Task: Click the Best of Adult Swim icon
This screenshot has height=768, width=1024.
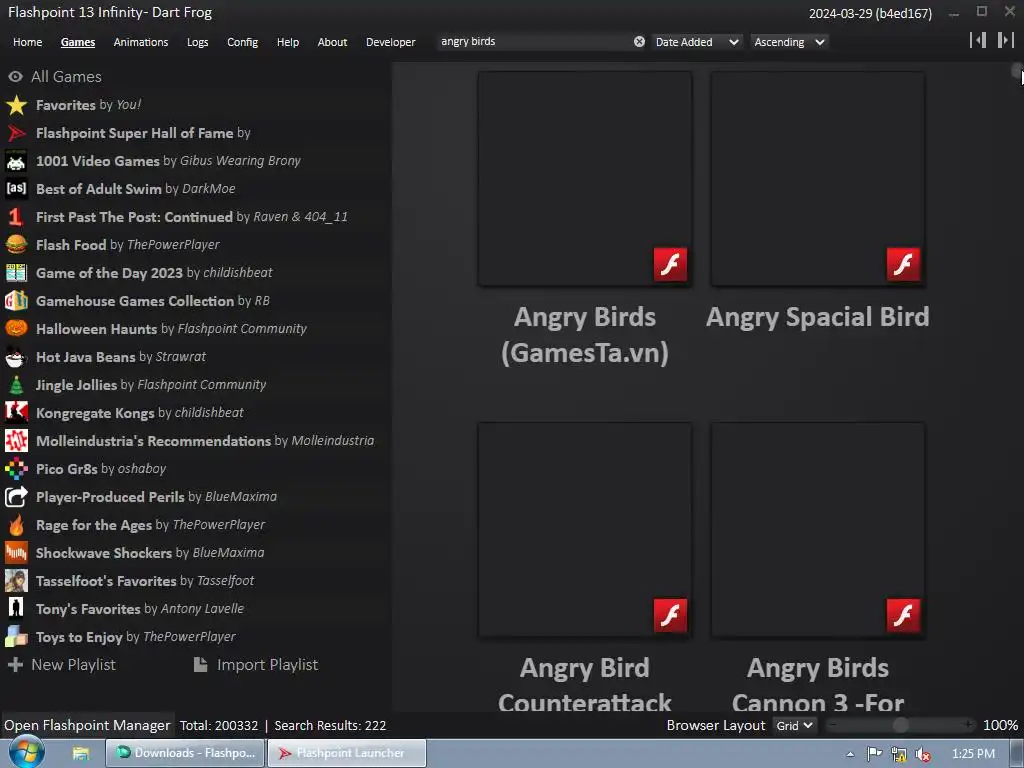Action: (x=16, y=189)
